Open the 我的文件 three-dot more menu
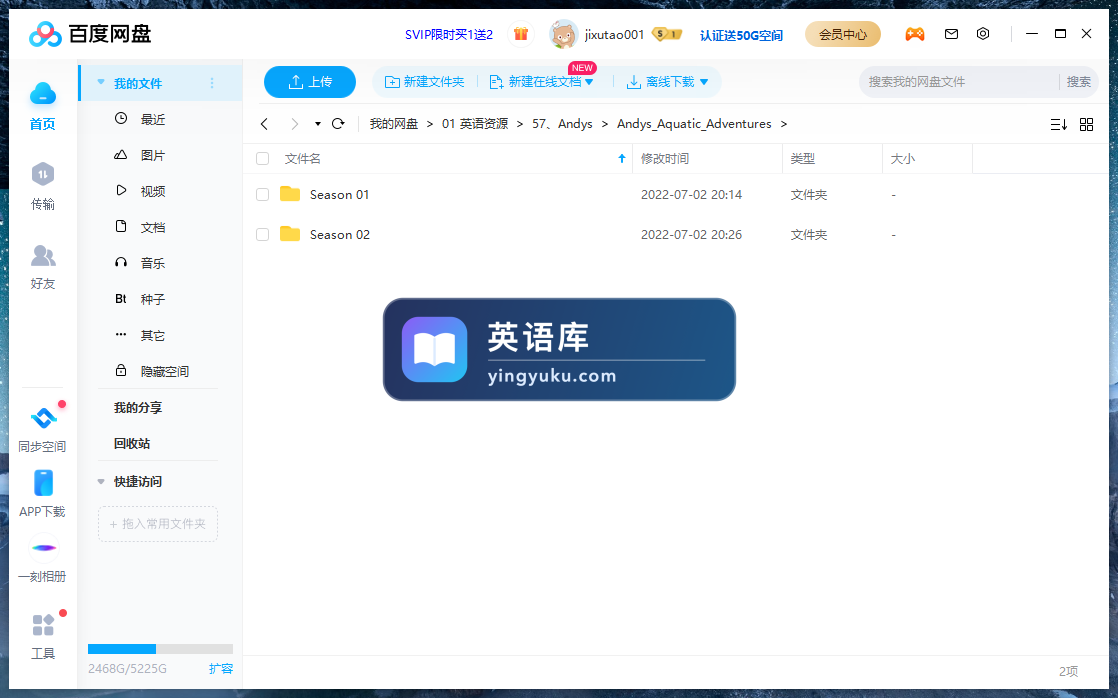1118x698 pixels. tap(212, 83)
